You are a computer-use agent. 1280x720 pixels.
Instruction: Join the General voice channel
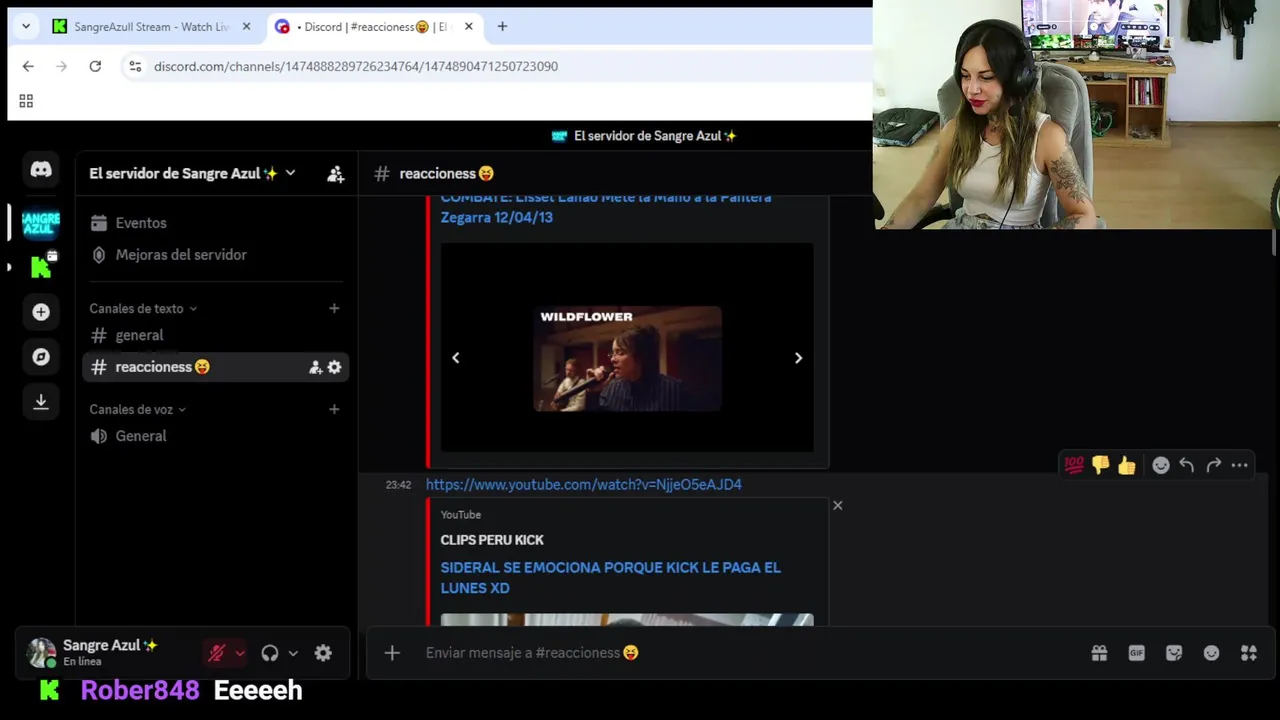(215, 436)
